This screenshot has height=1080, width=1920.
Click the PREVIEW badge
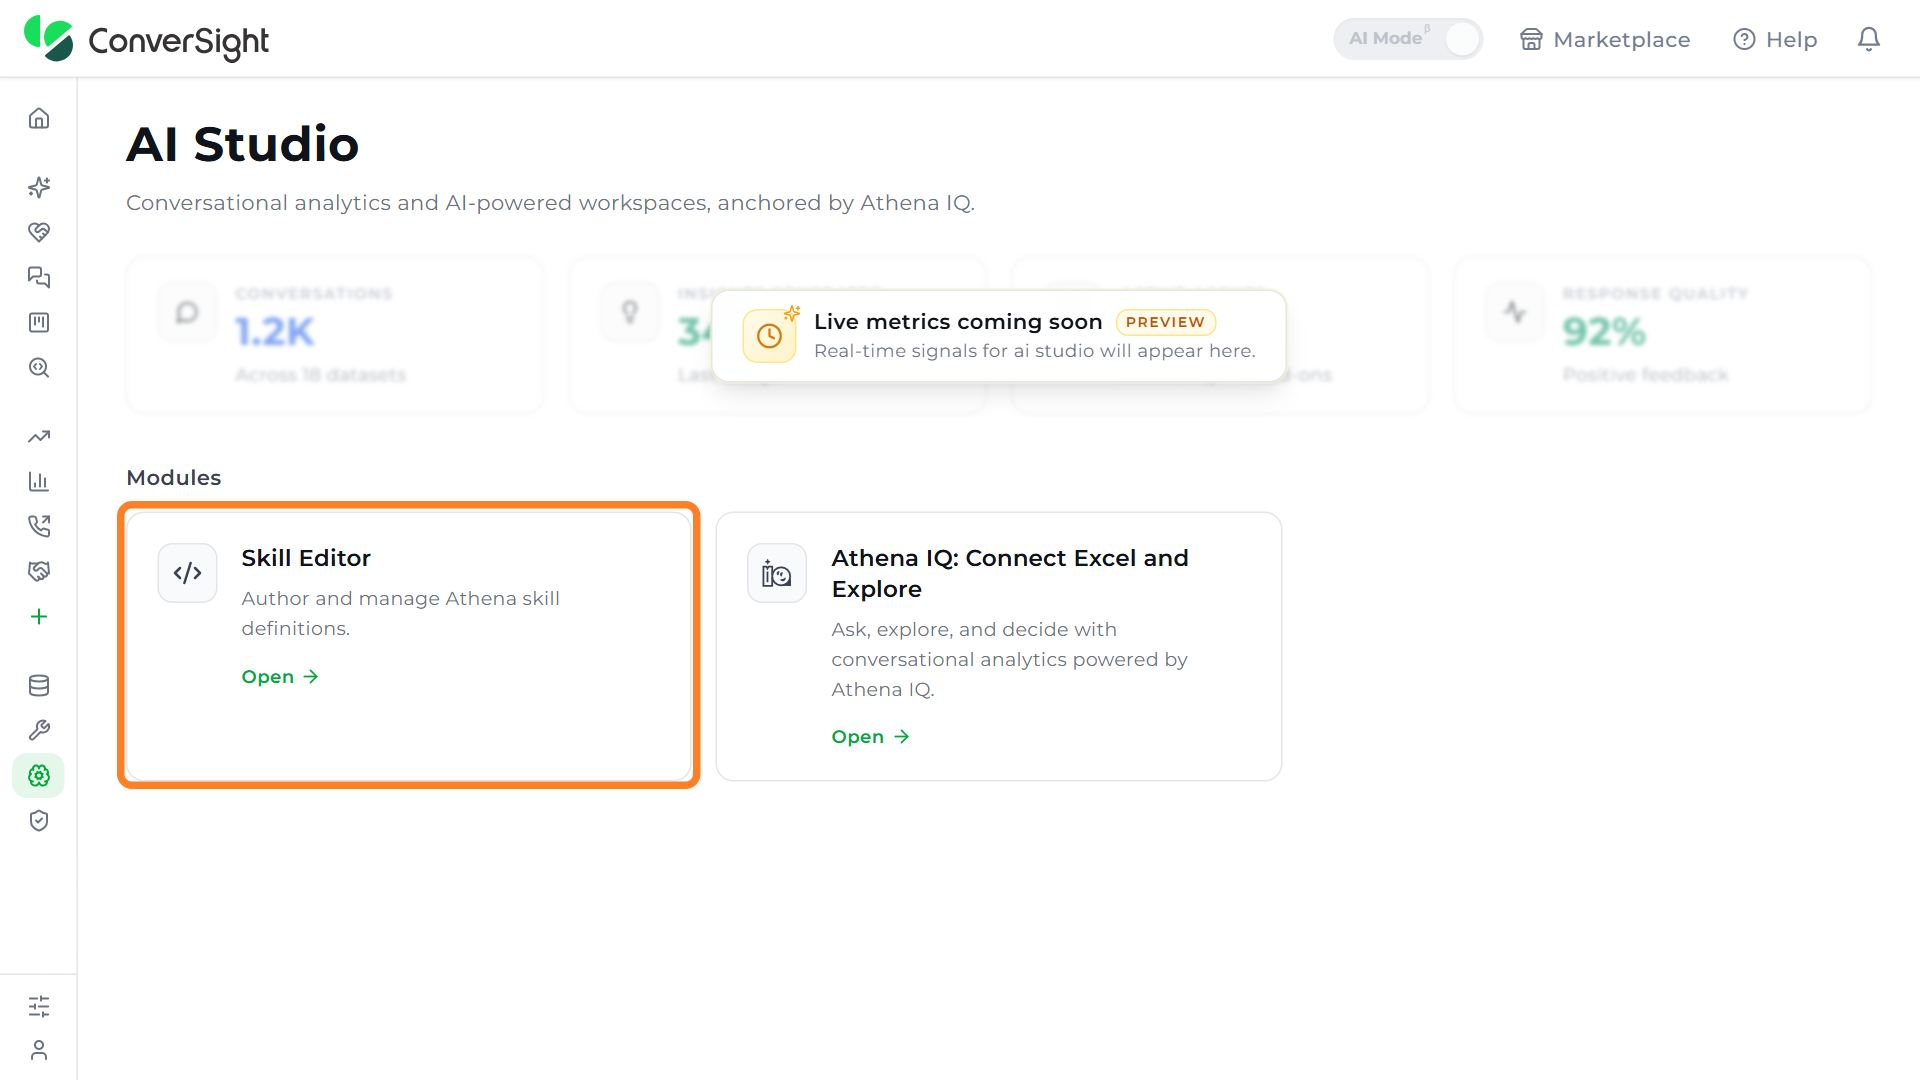[1165, 322]
